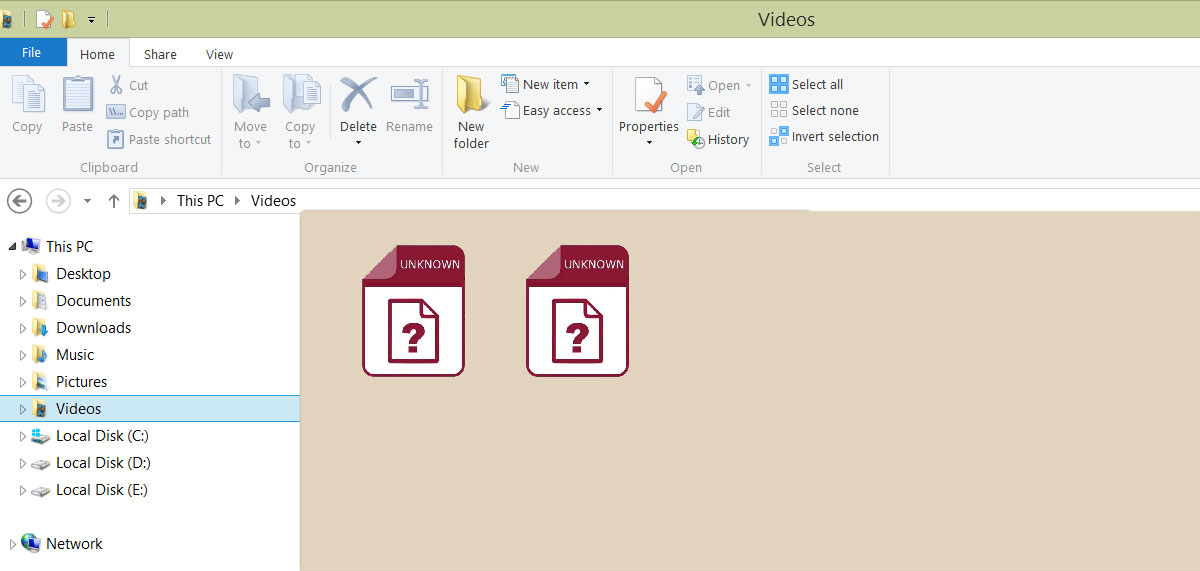Image resolution: width=1200 pixels, height=571 pixels.
Task: Switch to the View ribbon tab
Action: (219, 54)
